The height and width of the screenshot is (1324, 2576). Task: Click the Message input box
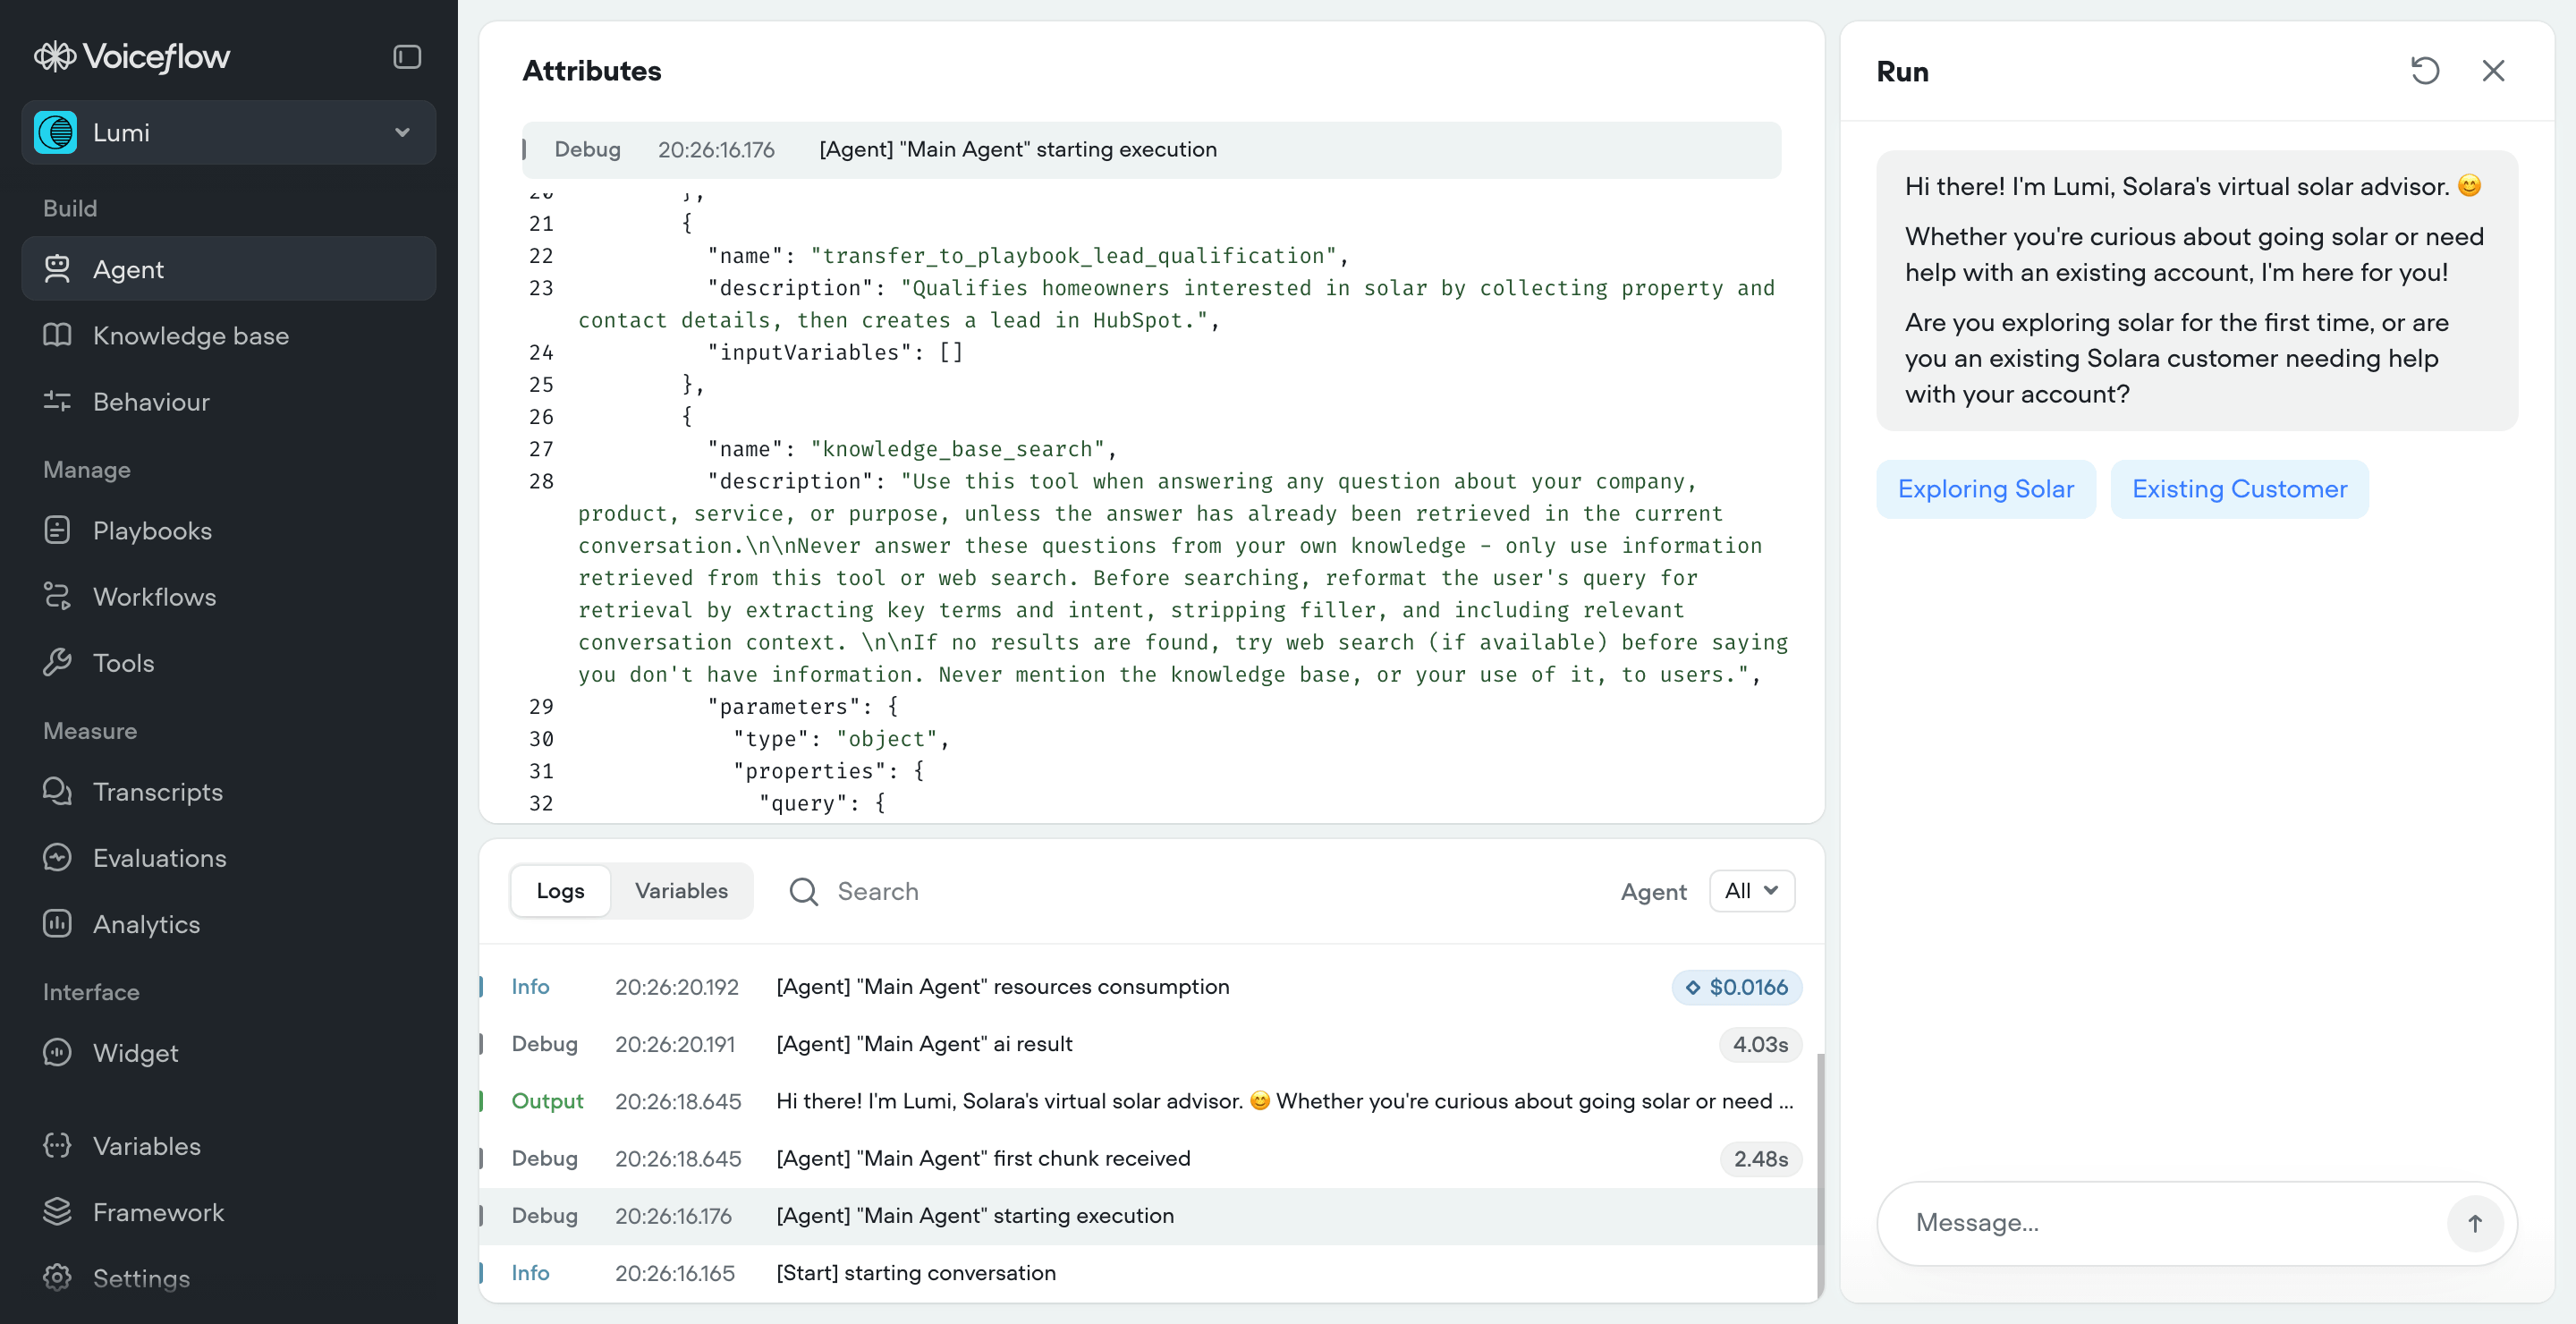pos(2160,1223)
